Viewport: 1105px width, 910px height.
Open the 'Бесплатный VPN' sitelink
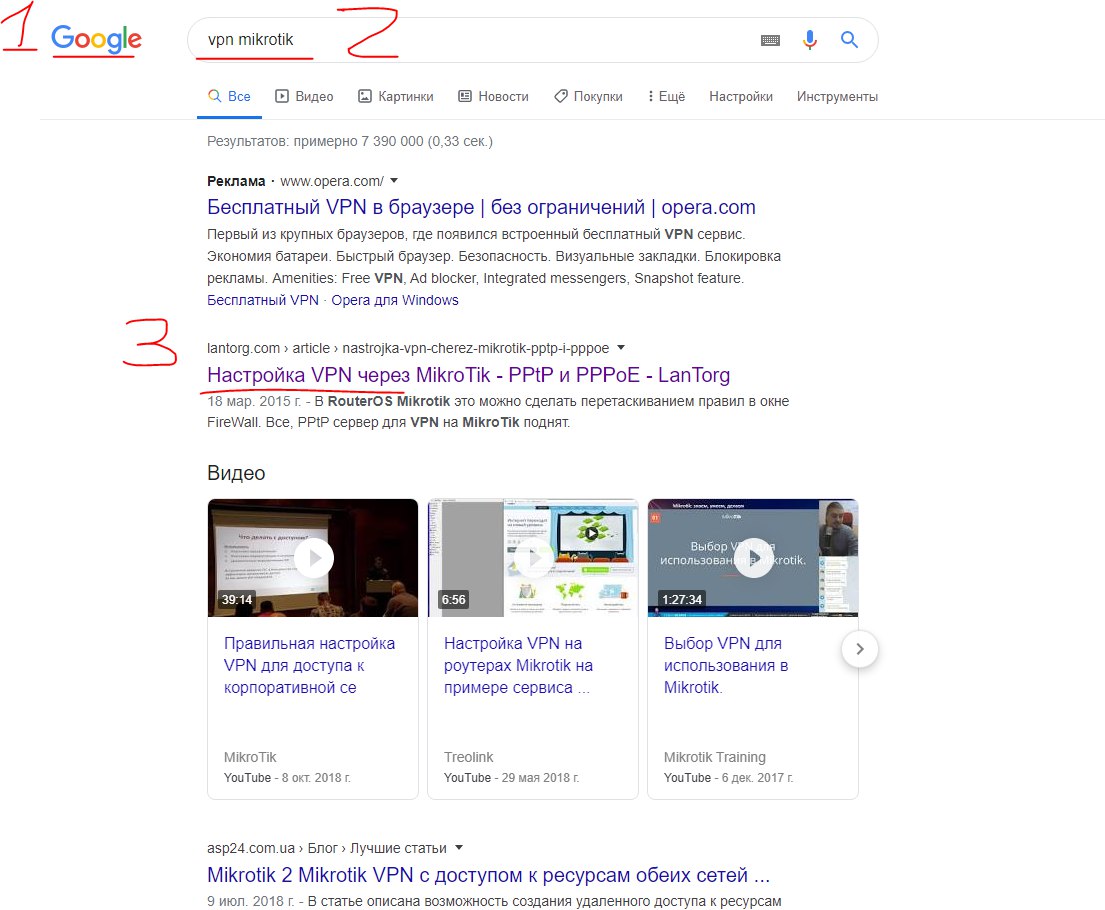pos(263,300)
